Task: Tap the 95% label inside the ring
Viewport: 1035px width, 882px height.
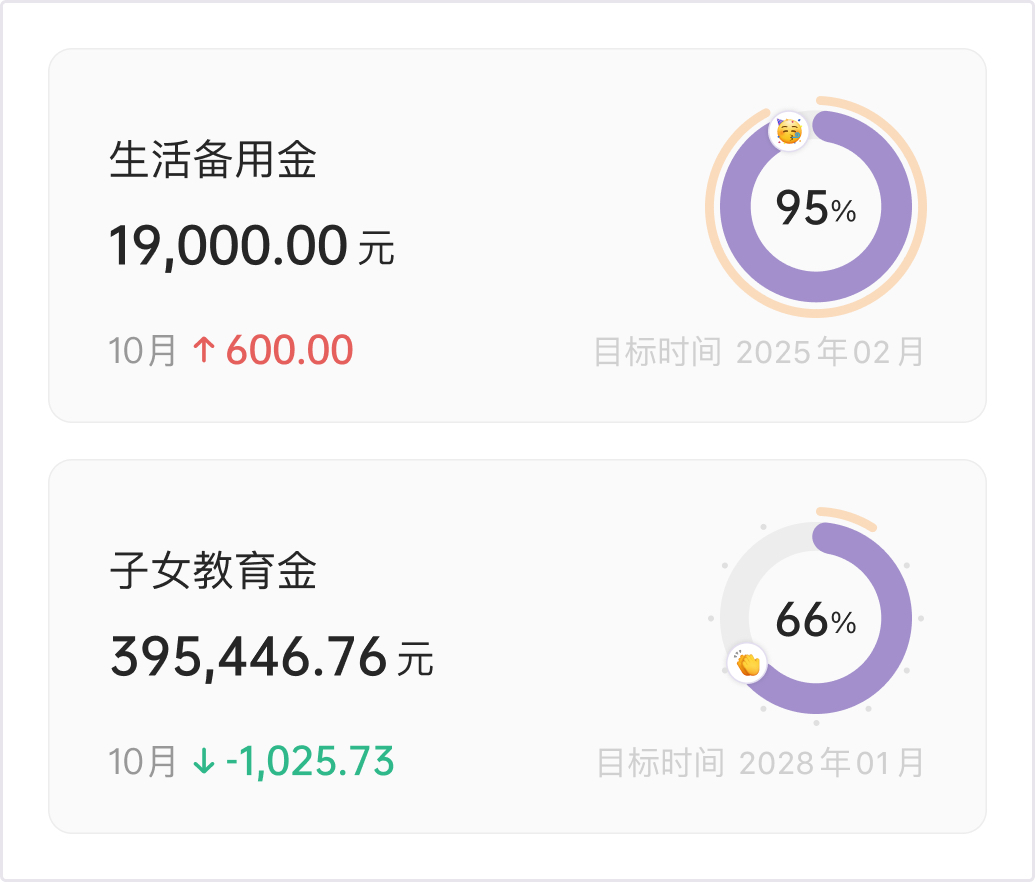Action: [x=816, y=208]
